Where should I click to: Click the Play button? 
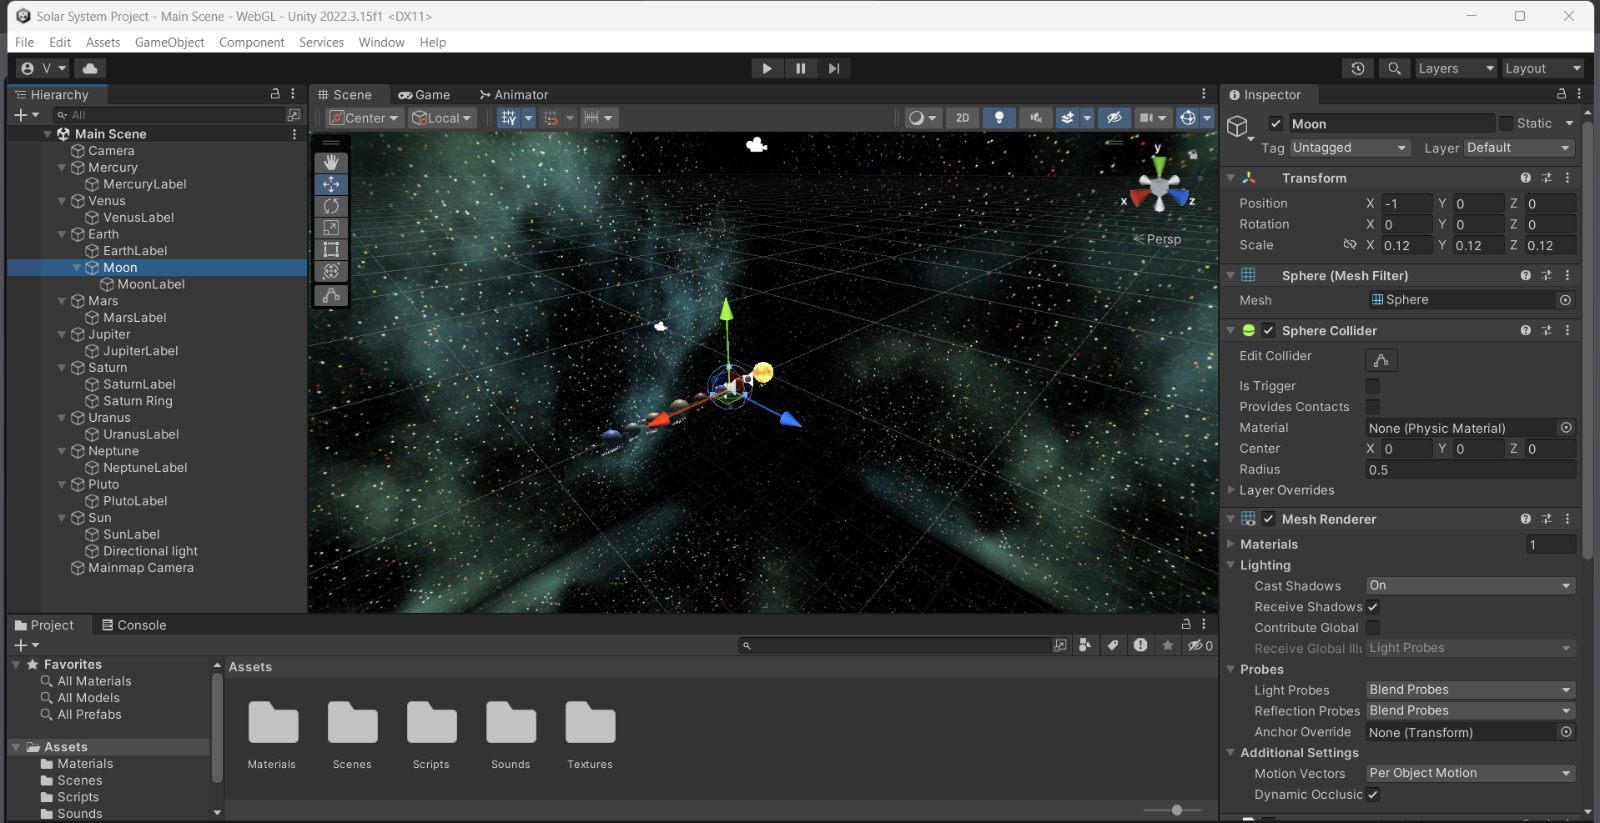tap(767, 68)
